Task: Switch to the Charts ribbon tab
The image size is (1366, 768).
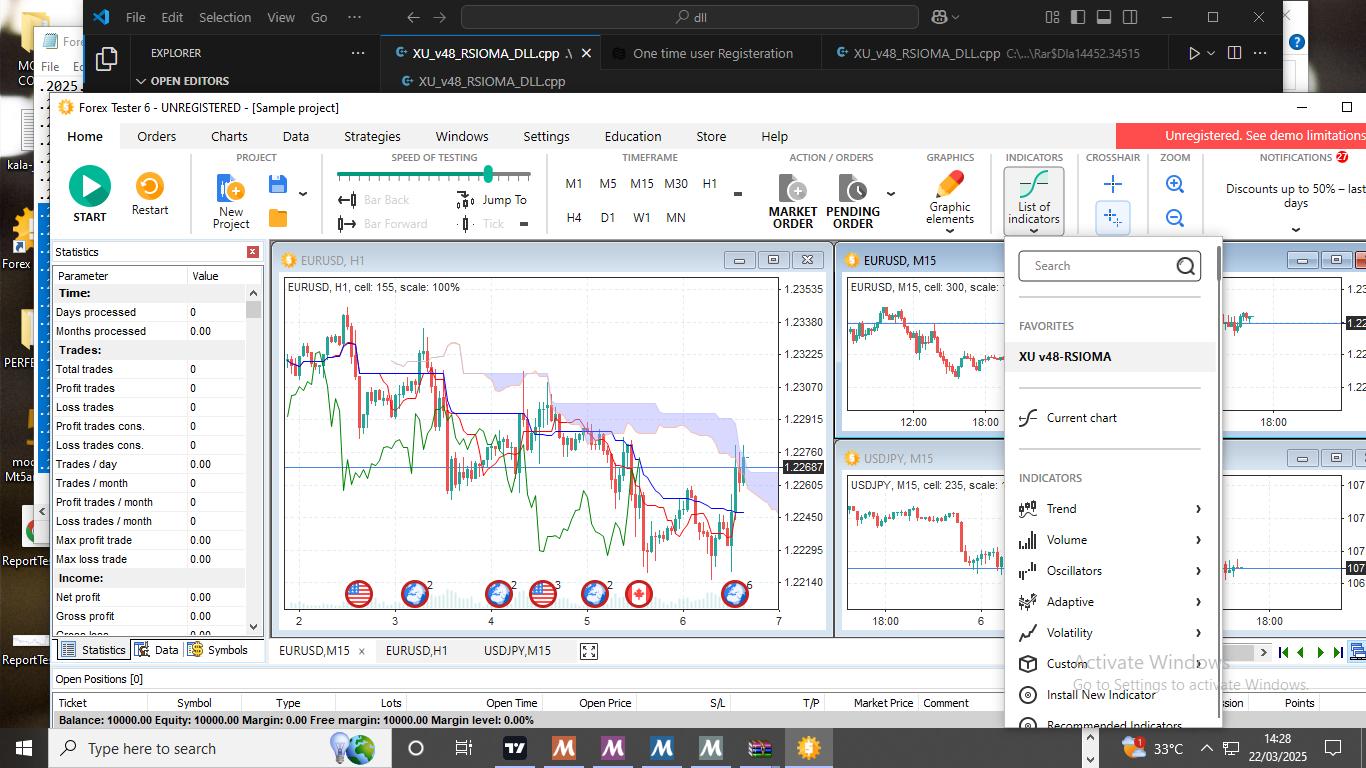Action: tap(229, 136)
